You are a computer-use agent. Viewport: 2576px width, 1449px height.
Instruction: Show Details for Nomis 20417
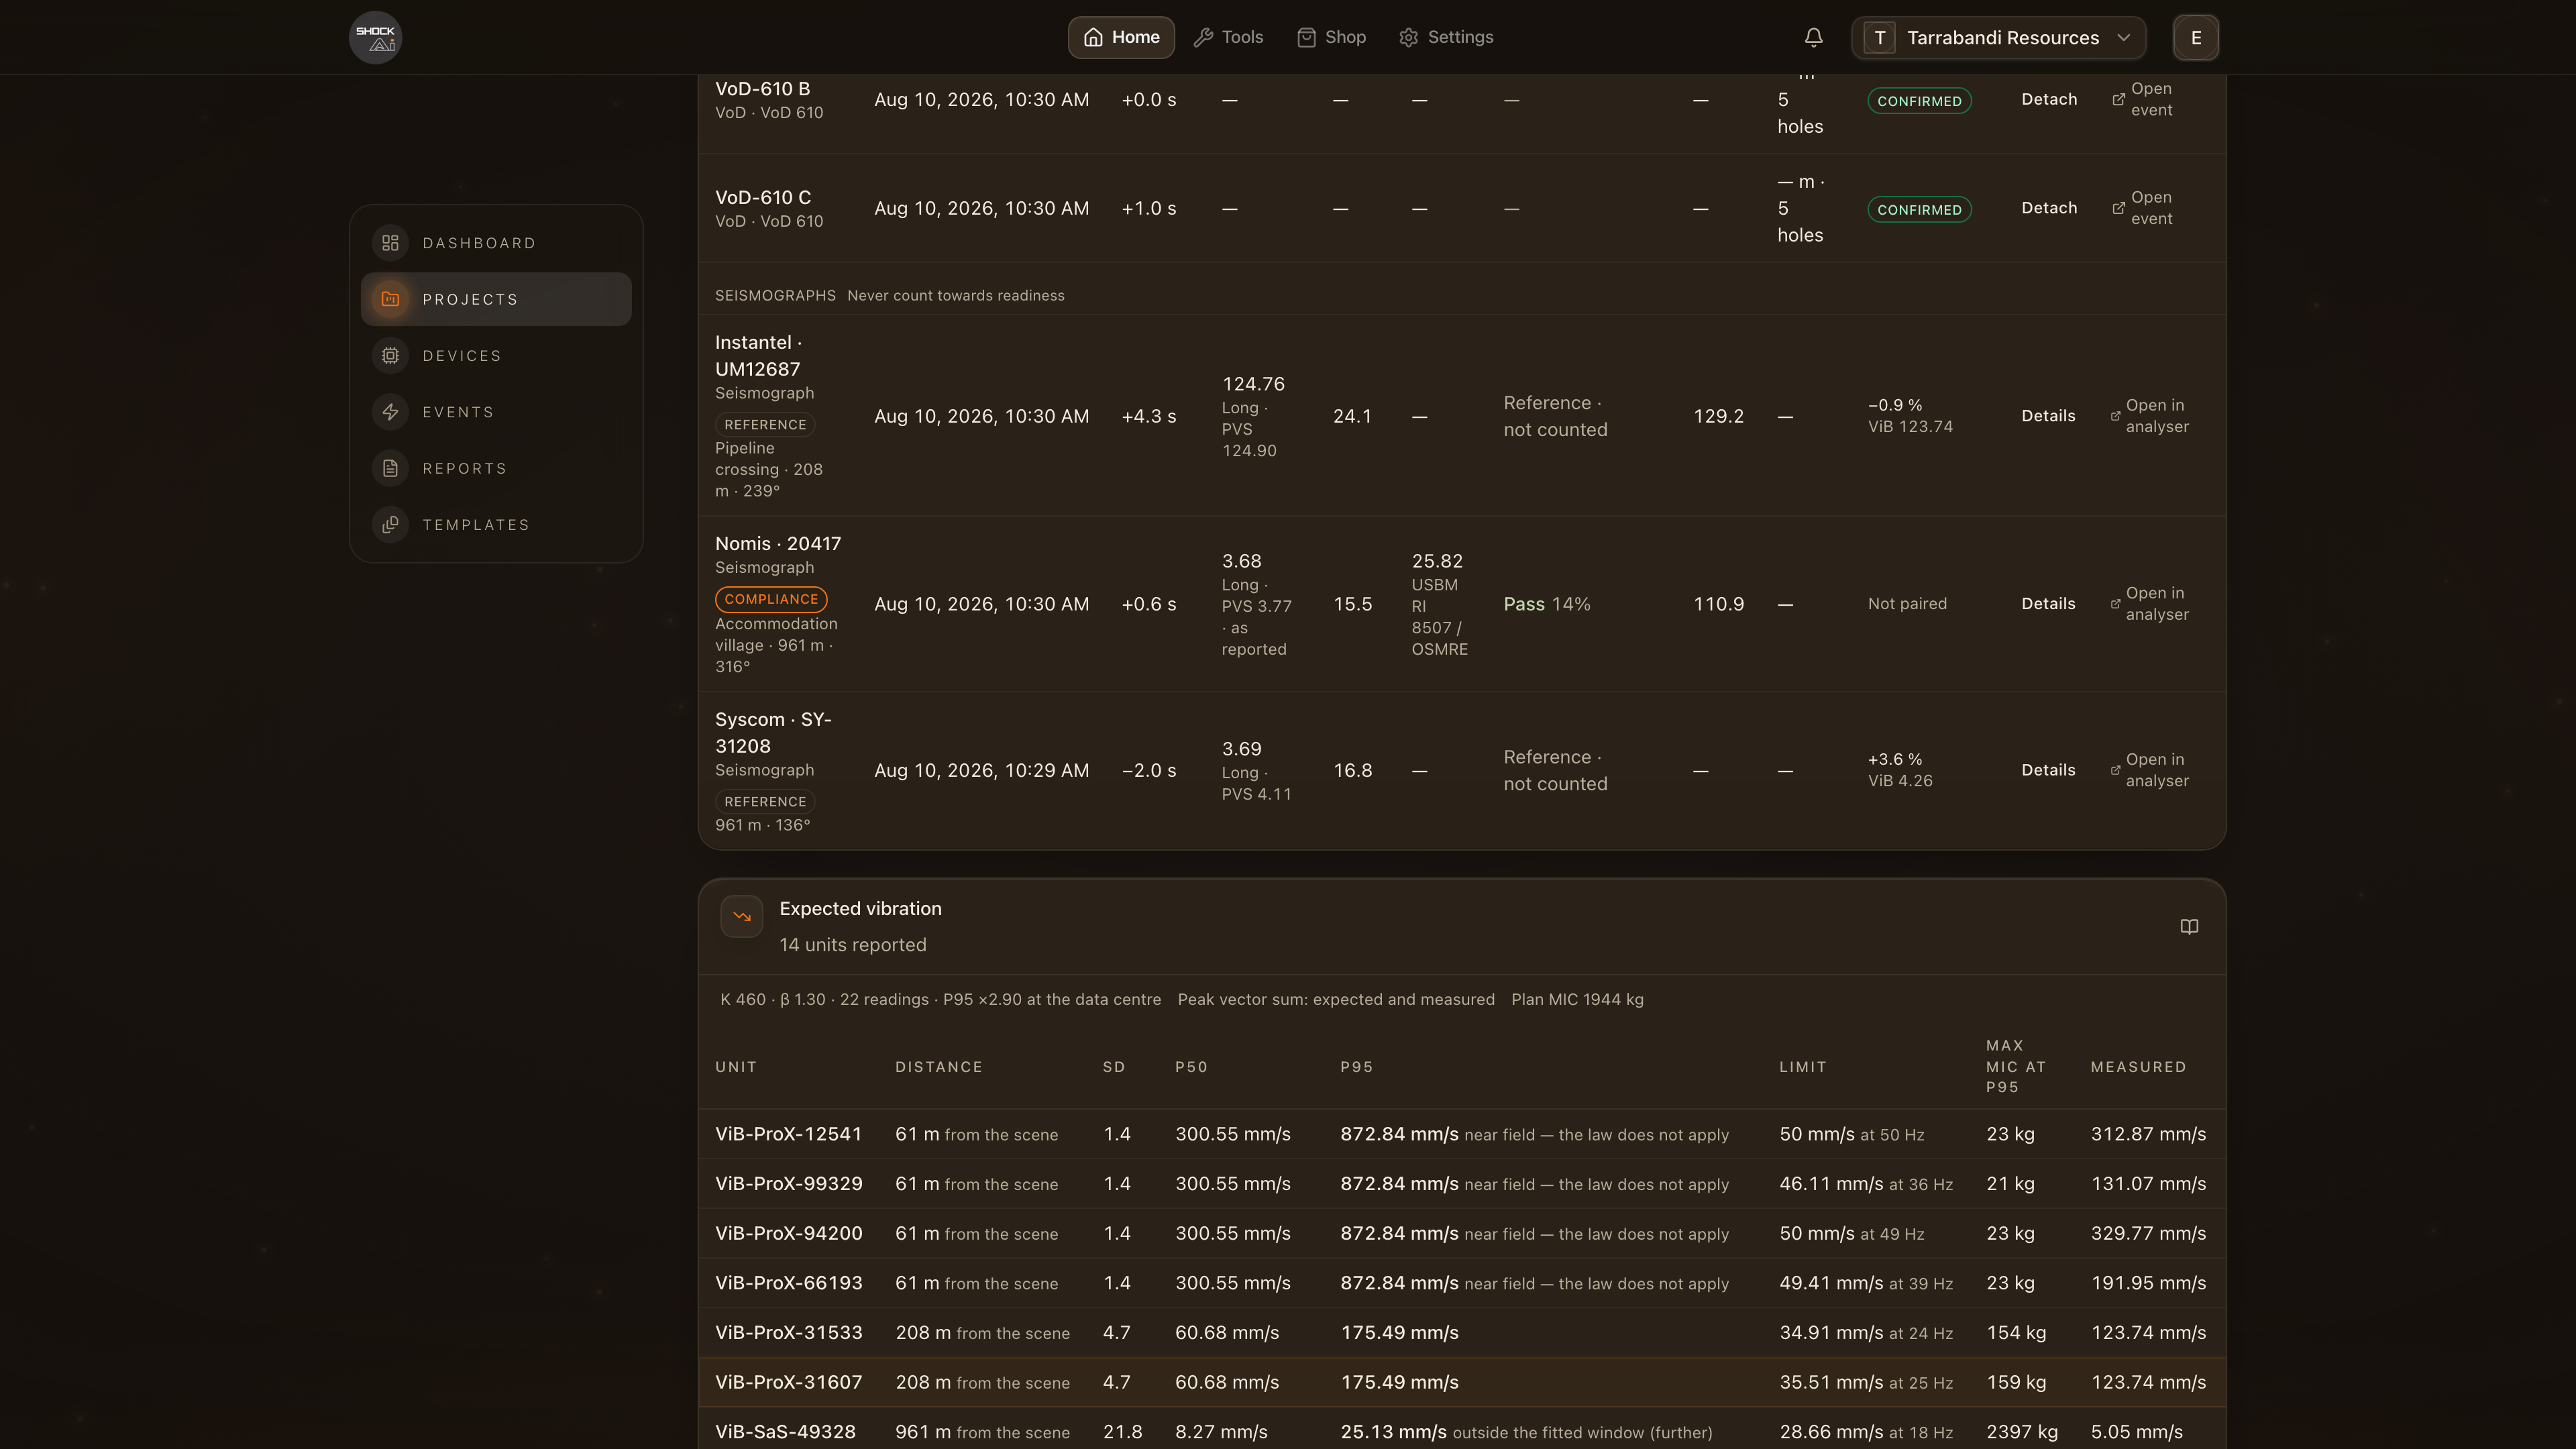(x=2048, y=604)
